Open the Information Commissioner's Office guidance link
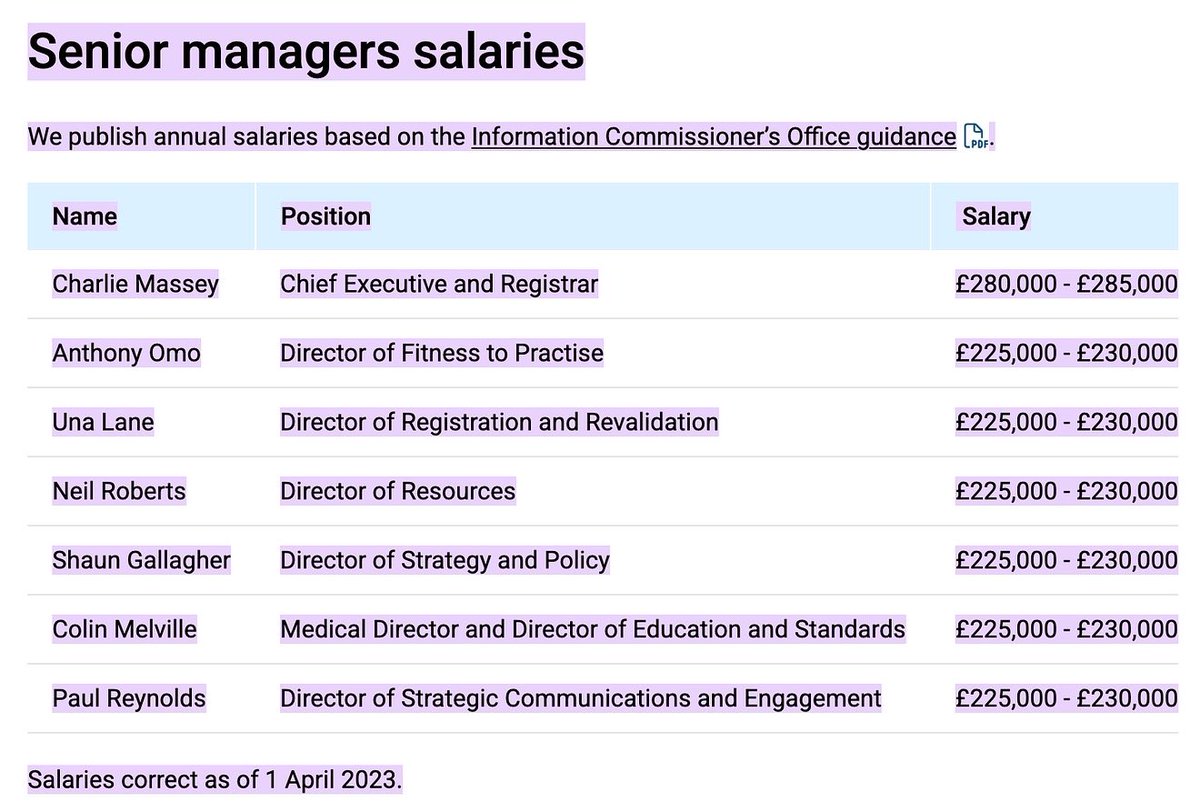Image resolution: width=1200 pixels, height=812 pixels. click(x=713, y=136)
